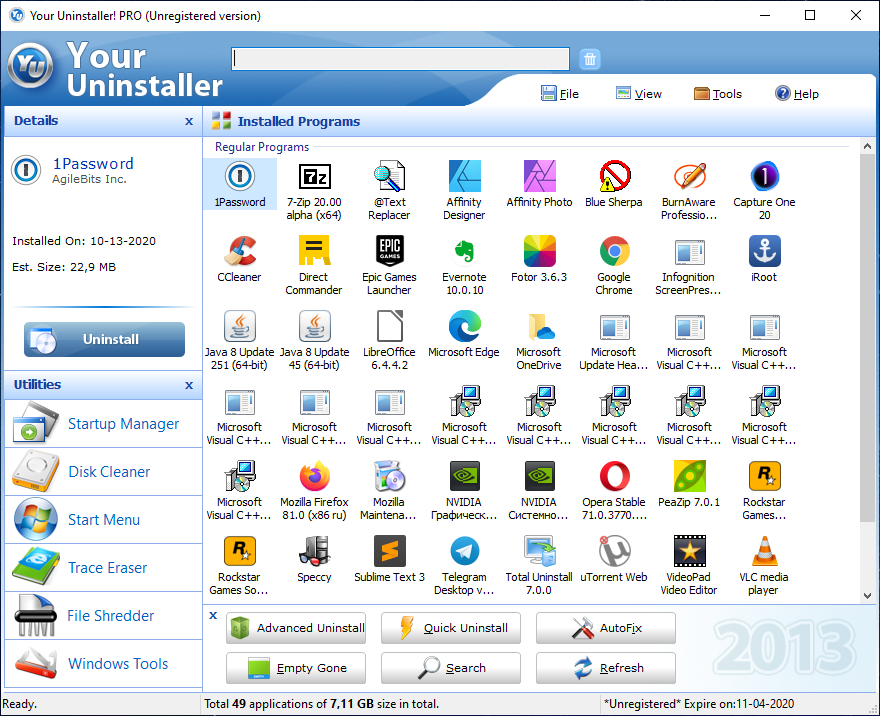Click the Uninstall button in Details
880x716 pixels.
click(104, 339)
